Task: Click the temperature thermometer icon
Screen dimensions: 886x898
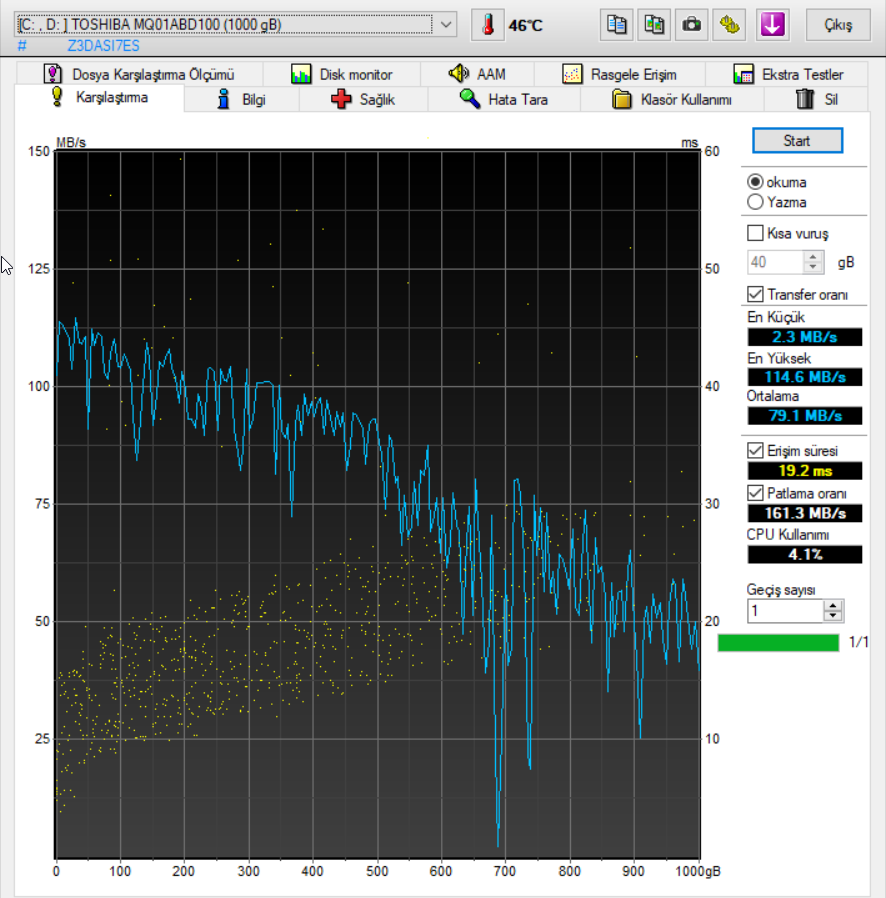Action: (487, 25)
